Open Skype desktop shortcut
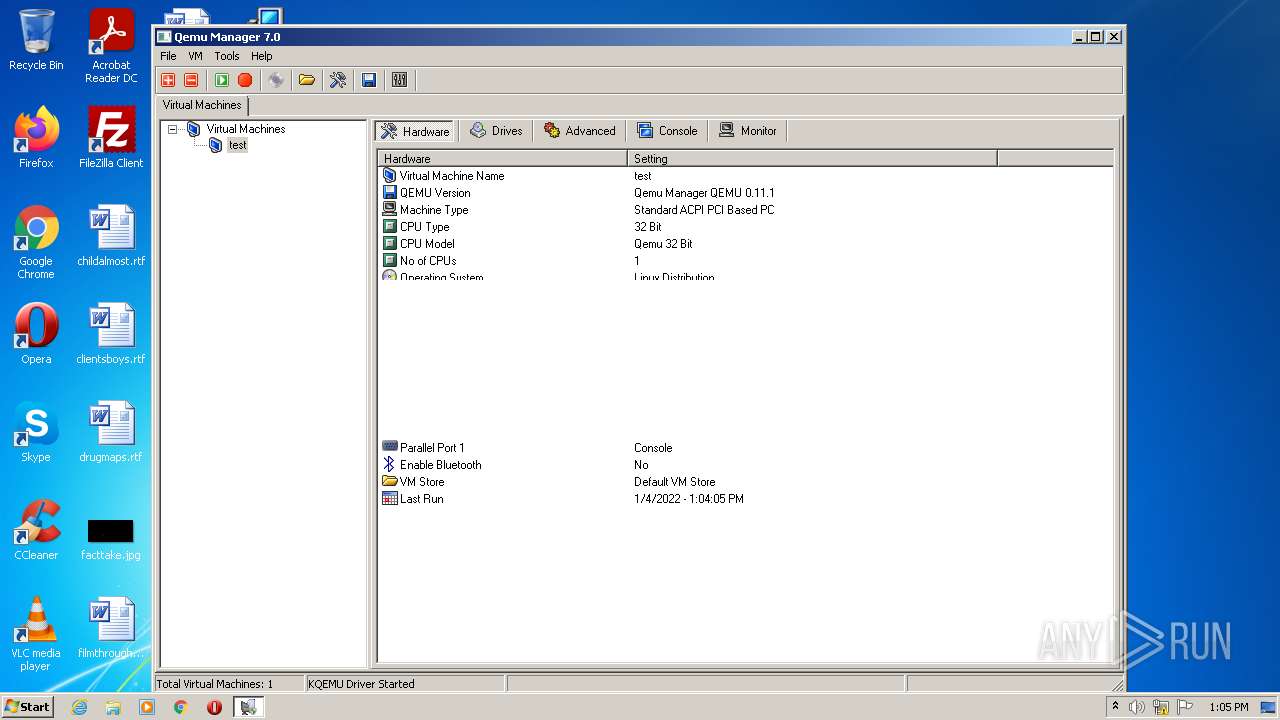The image size is (1280, 720). [36, 432]
